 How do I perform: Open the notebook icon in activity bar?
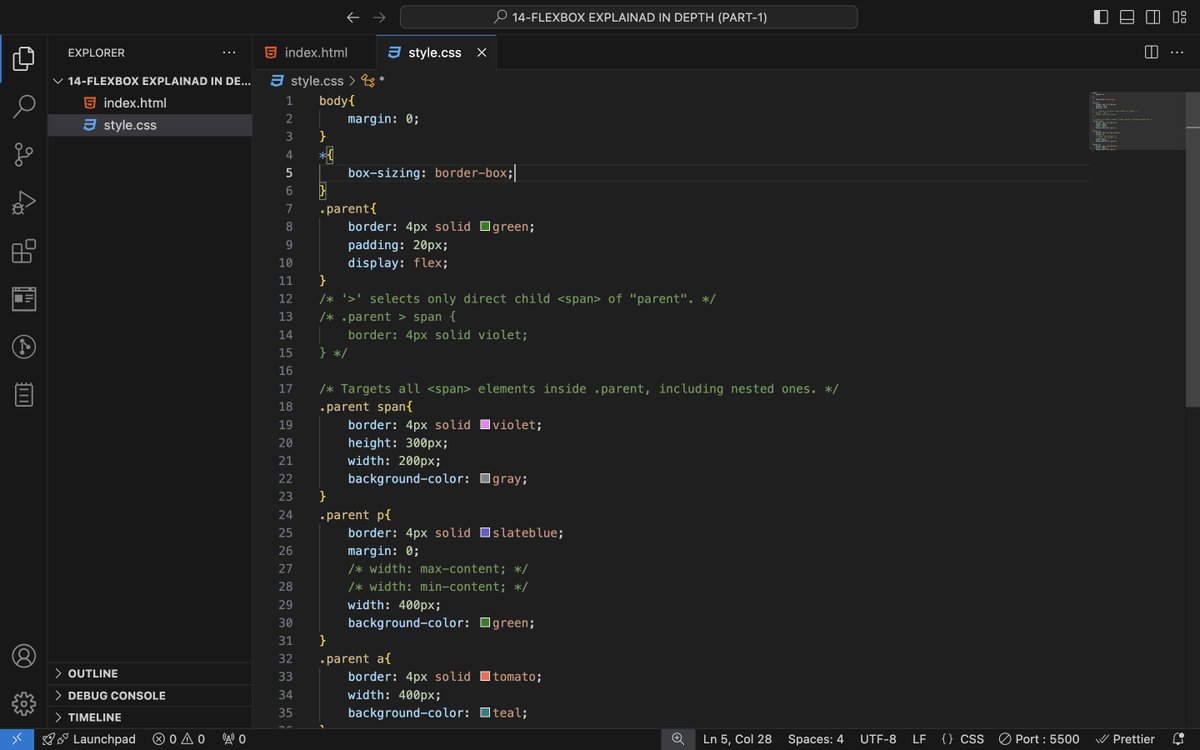click(x=24, y=395)
